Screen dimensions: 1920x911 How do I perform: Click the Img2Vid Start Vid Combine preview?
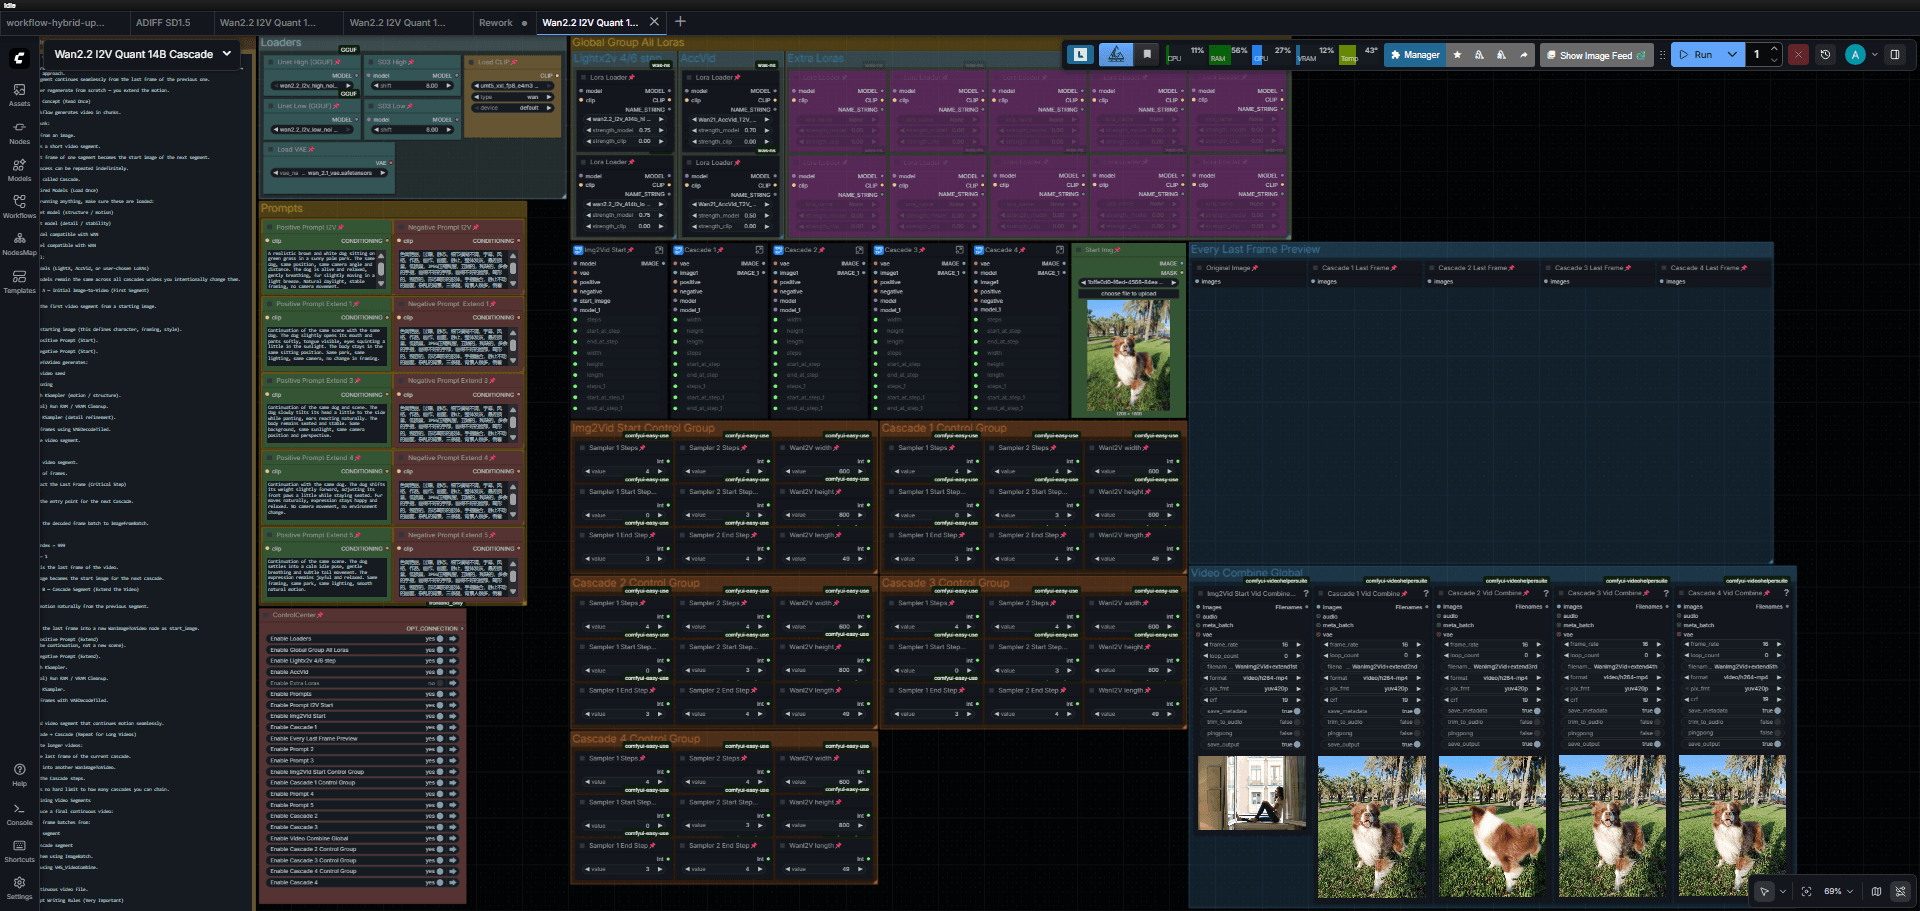(x=1251, y=793)
